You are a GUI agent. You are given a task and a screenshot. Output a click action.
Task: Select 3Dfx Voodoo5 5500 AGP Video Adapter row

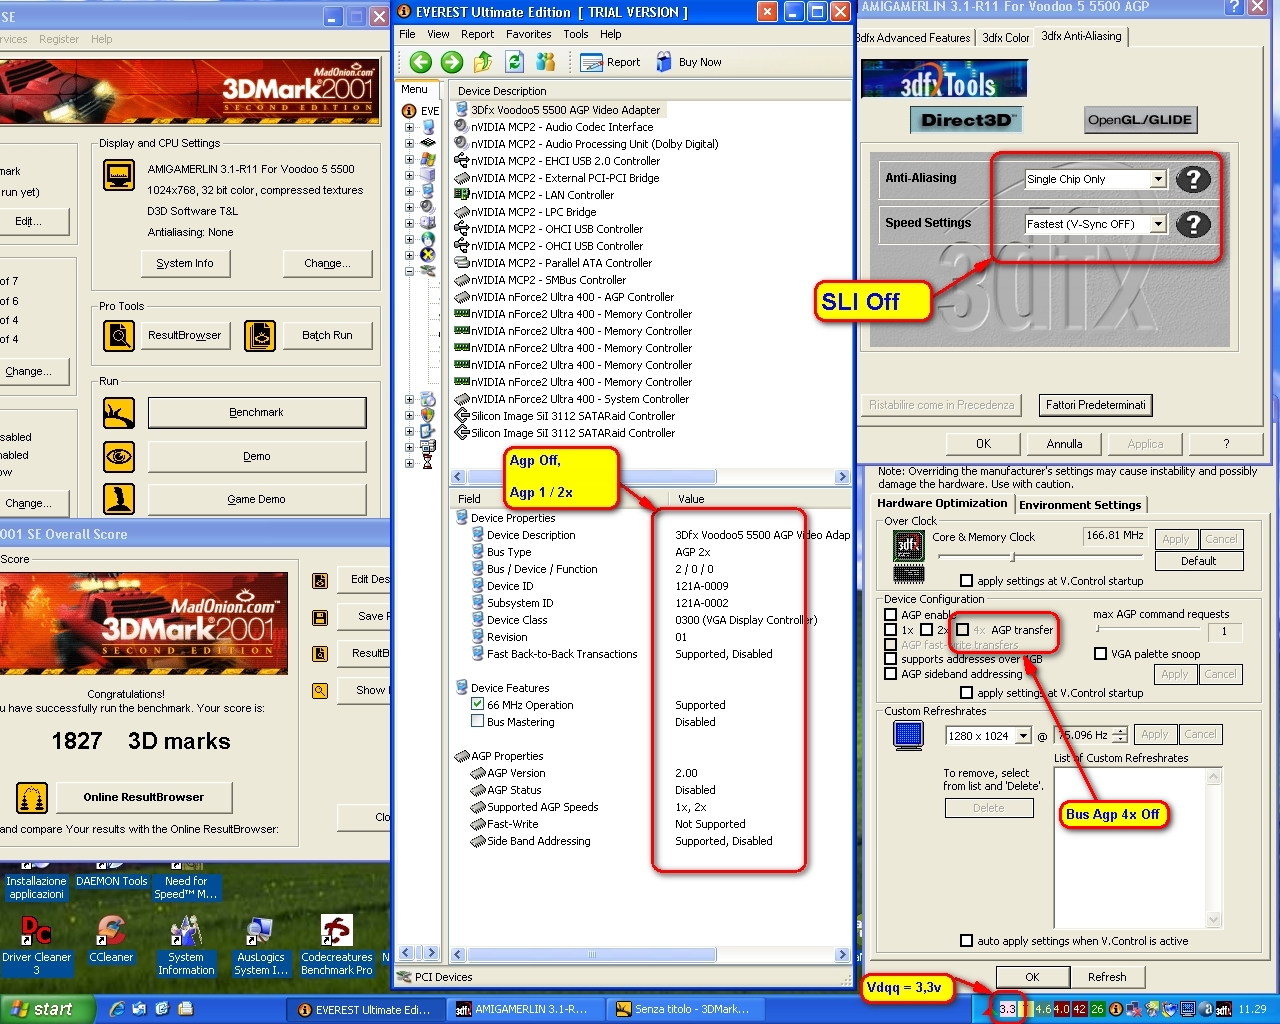point(565,110)
